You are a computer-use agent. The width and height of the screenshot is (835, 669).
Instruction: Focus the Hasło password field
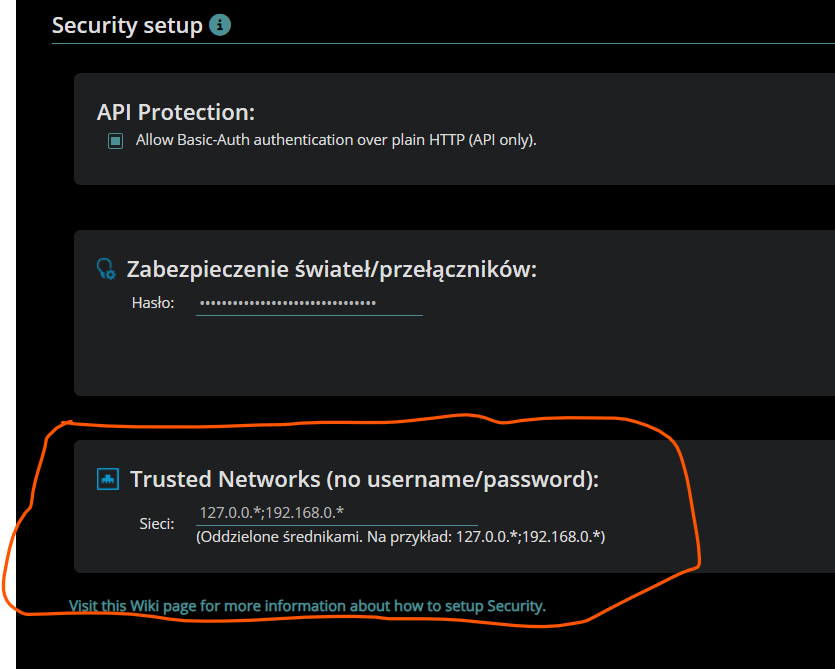[x=309, y=304]
